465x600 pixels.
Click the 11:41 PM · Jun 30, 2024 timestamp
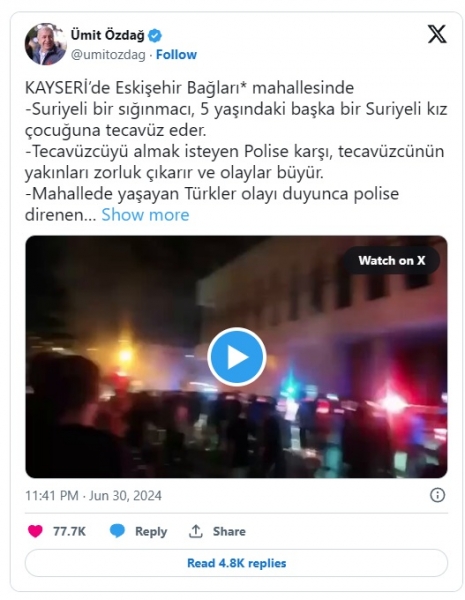click(93, 496)
